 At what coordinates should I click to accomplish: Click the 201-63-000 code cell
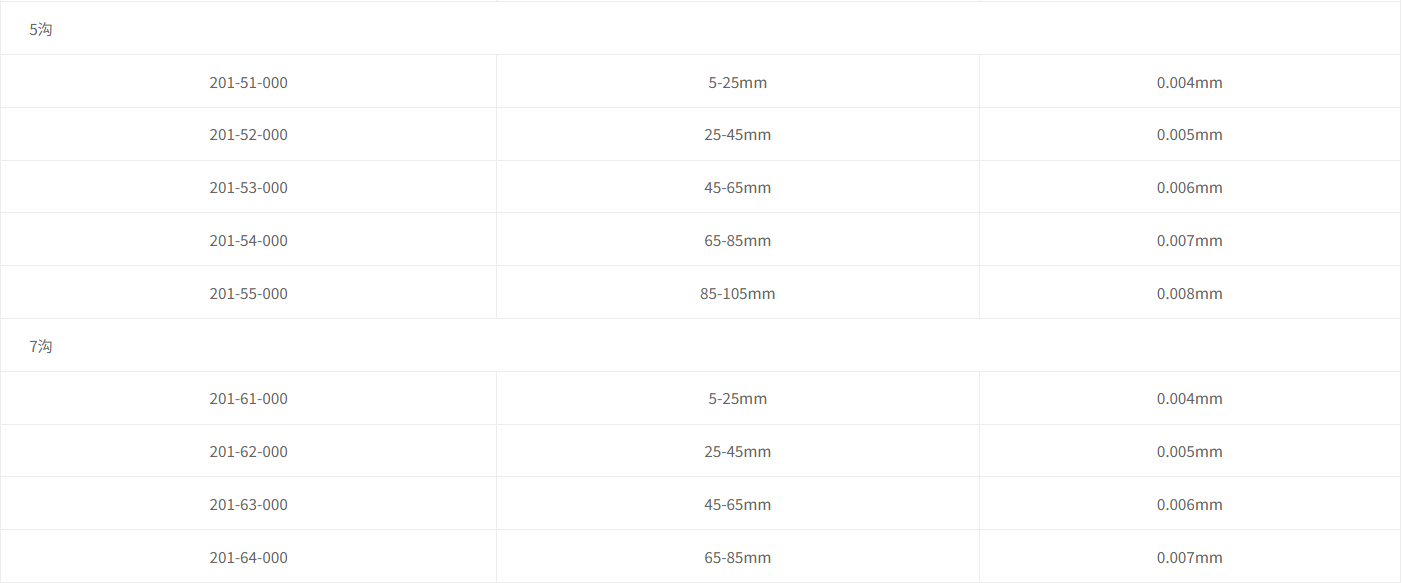(x=248, y=505)
